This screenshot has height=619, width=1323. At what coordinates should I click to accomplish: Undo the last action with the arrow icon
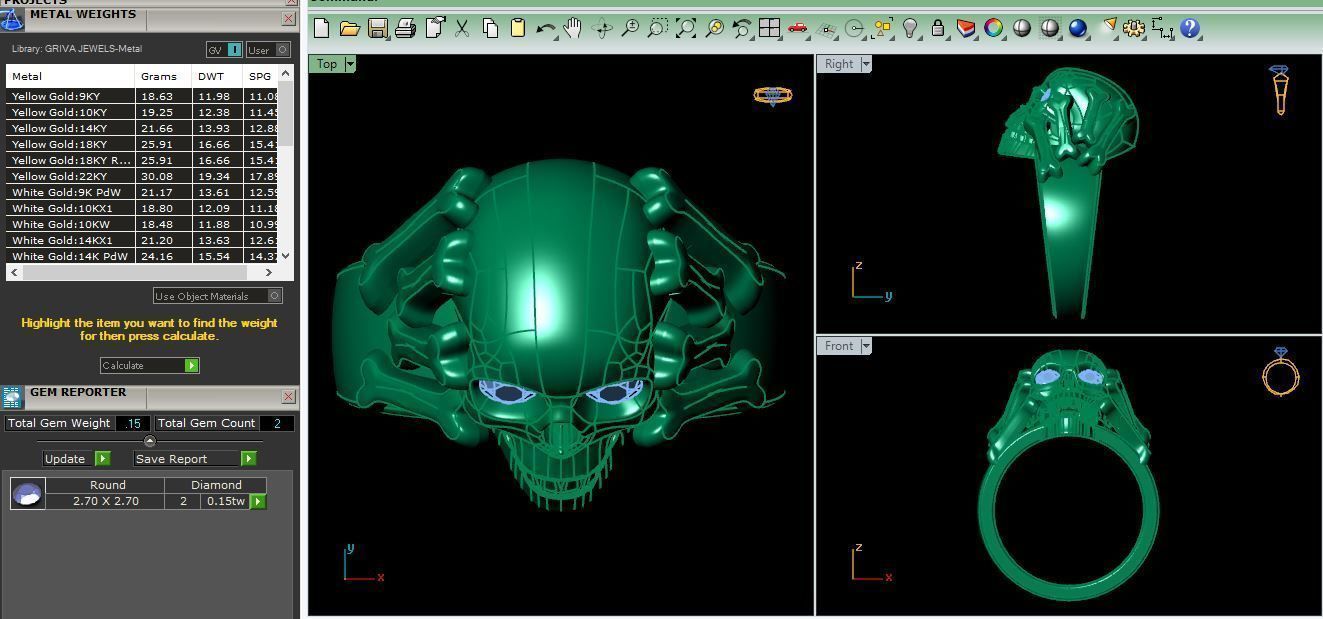546,29
